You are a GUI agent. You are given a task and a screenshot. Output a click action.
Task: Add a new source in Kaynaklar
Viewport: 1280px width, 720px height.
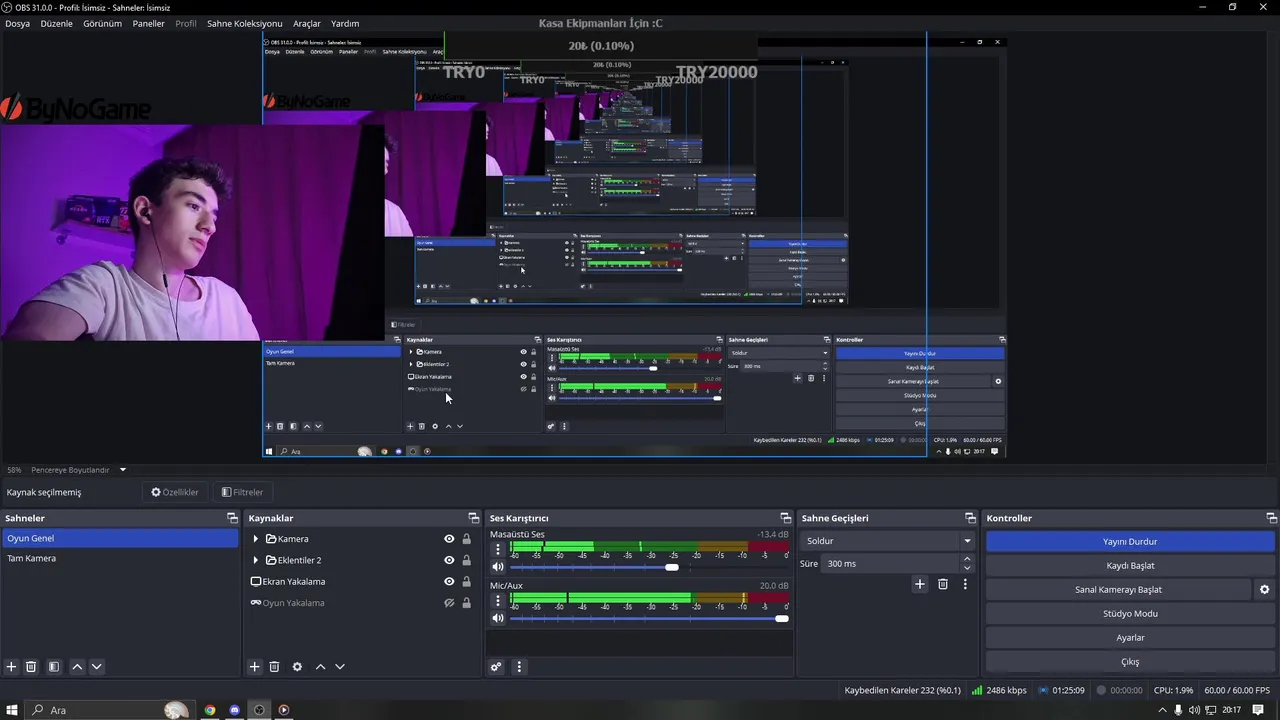click(254, 667)
